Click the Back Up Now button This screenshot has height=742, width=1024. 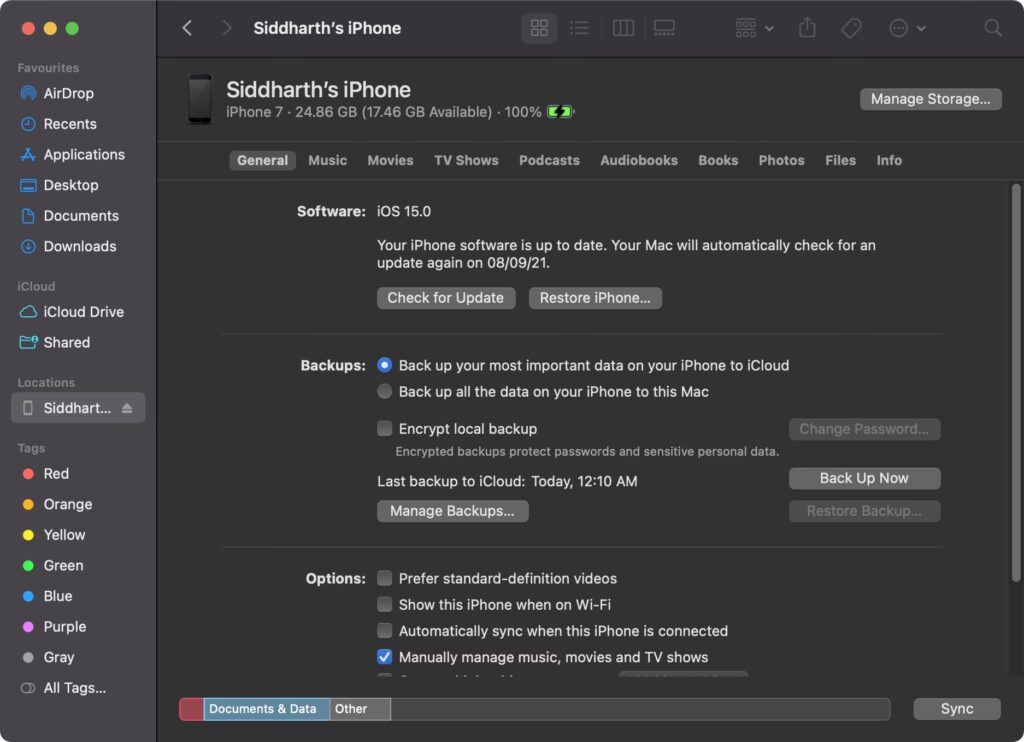pos(864,478)
